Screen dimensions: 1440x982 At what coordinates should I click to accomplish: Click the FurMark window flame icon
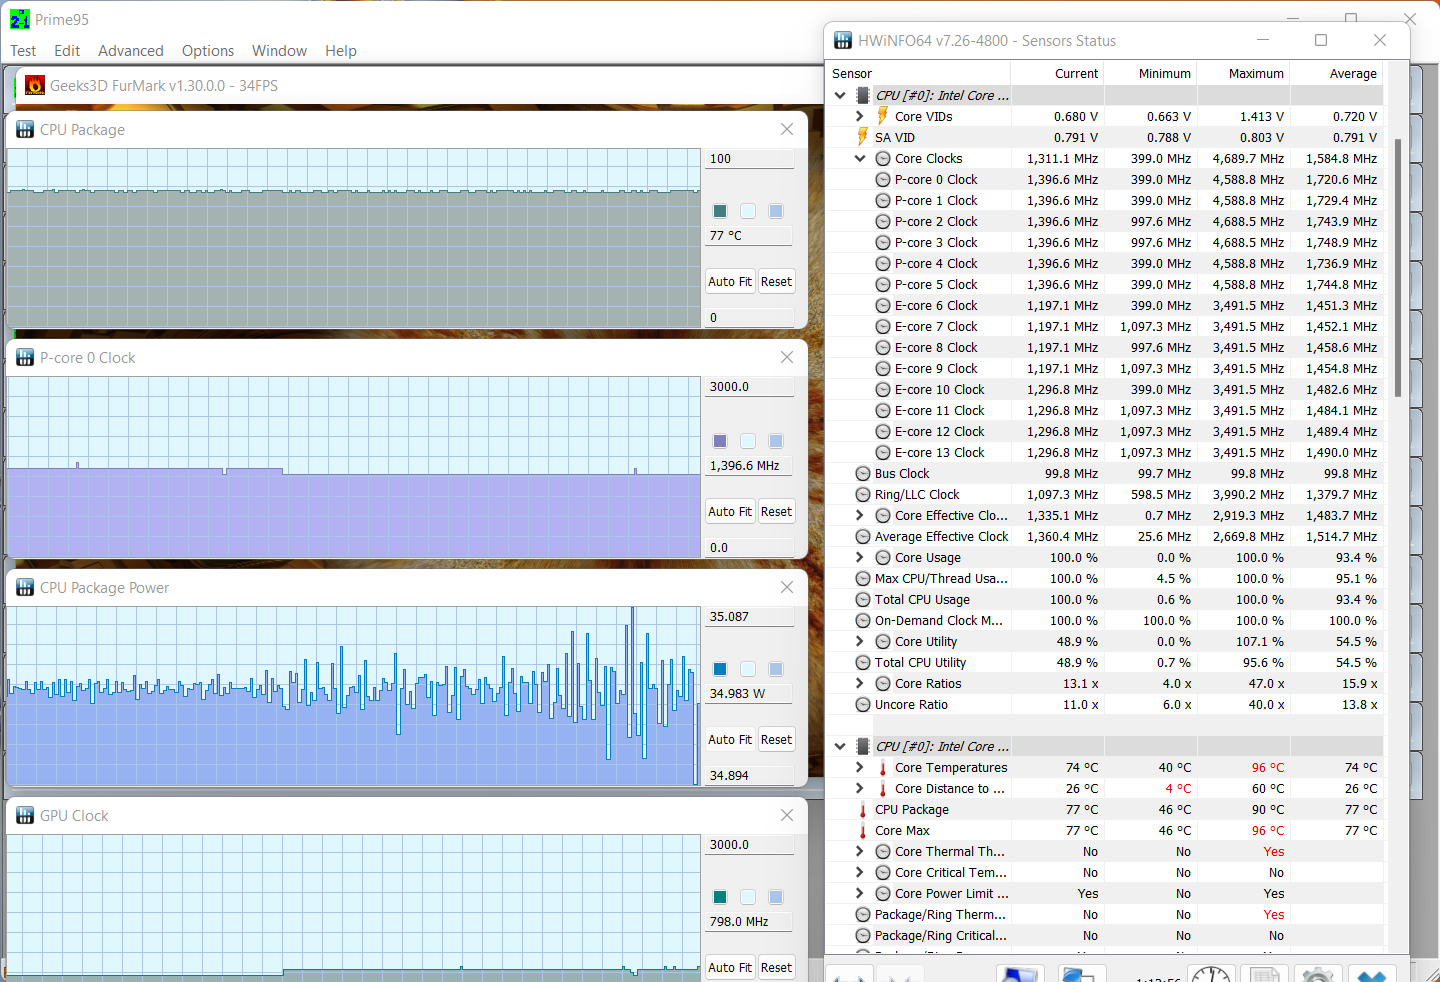[x=35, y=86]
